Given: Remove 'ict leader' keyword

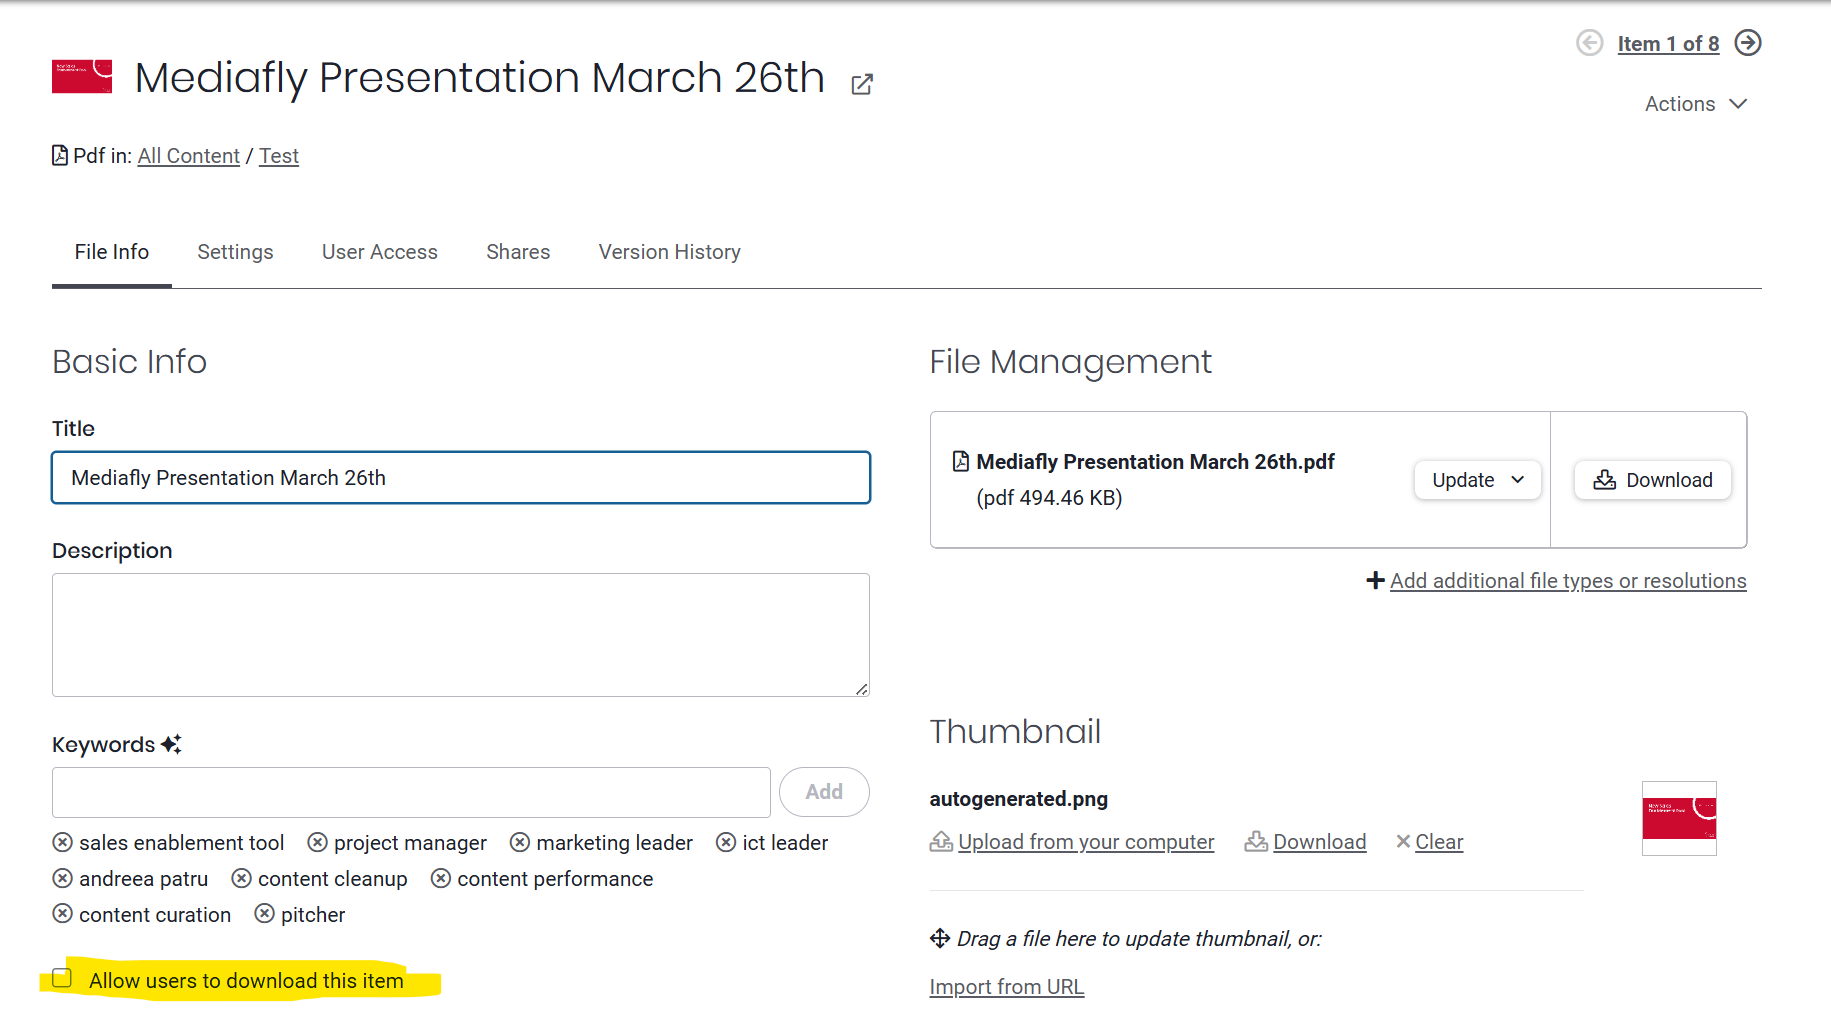Looking at the screenshot, I should pyautogui.click(x=726, y=843).
